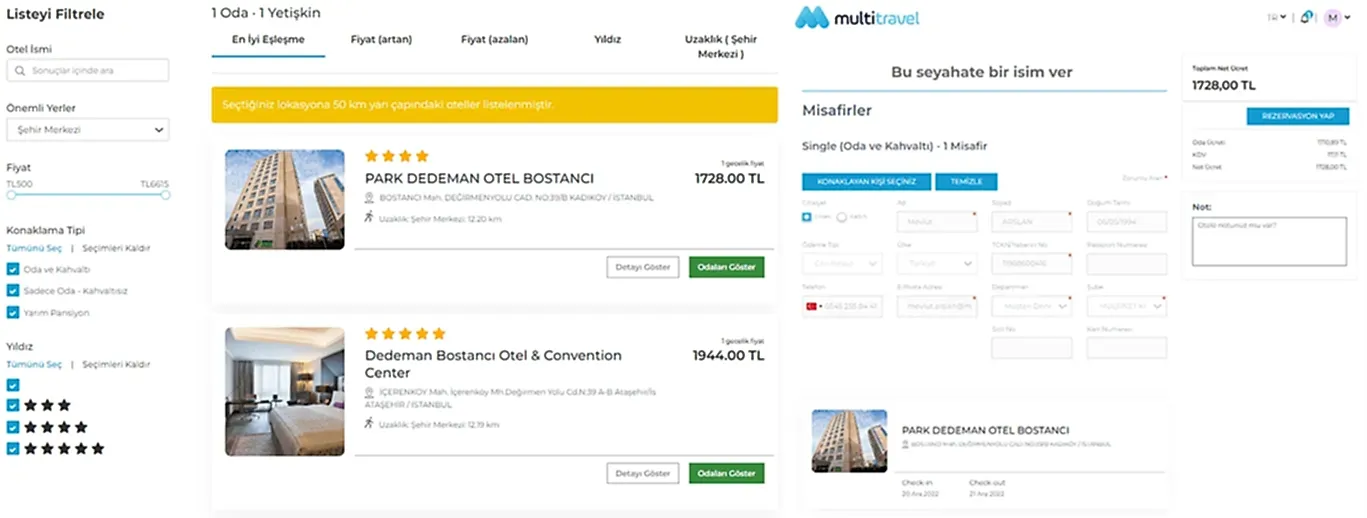Click Bu seyahate bir isim ver title
This screenshot has width=1367, height=518.
[x=982, y=72]
